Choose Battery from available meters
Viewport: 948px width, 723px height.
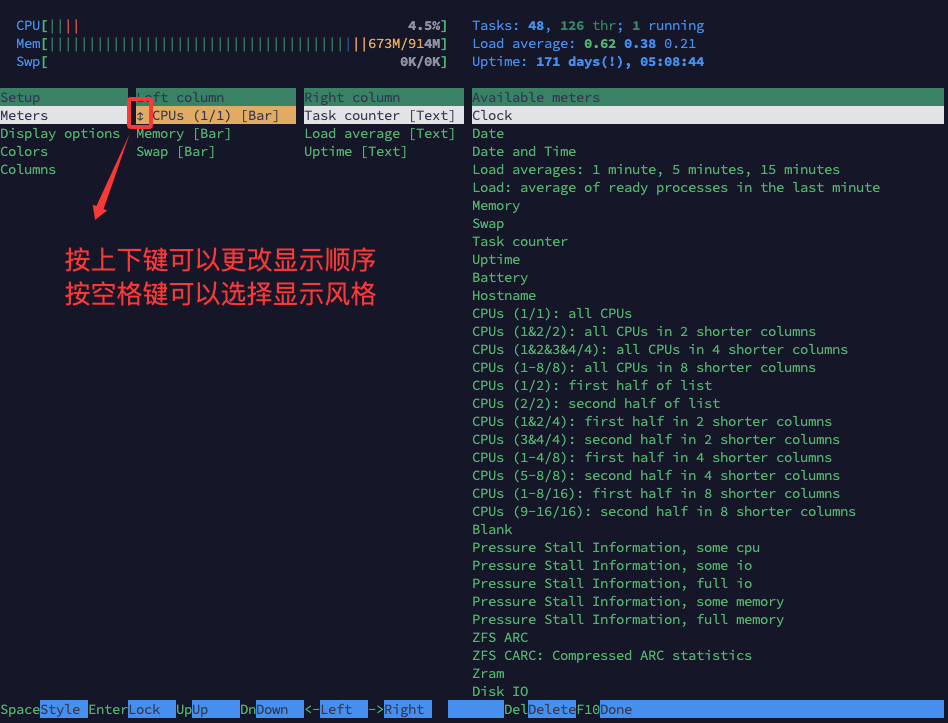[500, 278]
